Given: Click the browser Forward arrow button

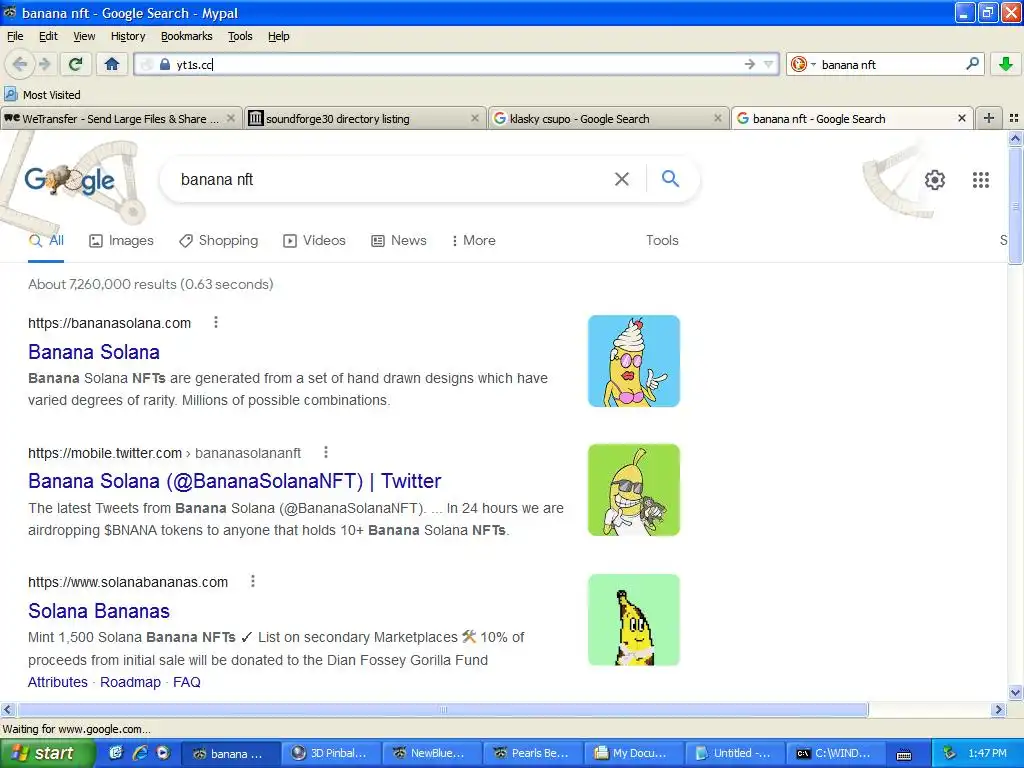Looking at the screenshot, I should click(44, 64).
